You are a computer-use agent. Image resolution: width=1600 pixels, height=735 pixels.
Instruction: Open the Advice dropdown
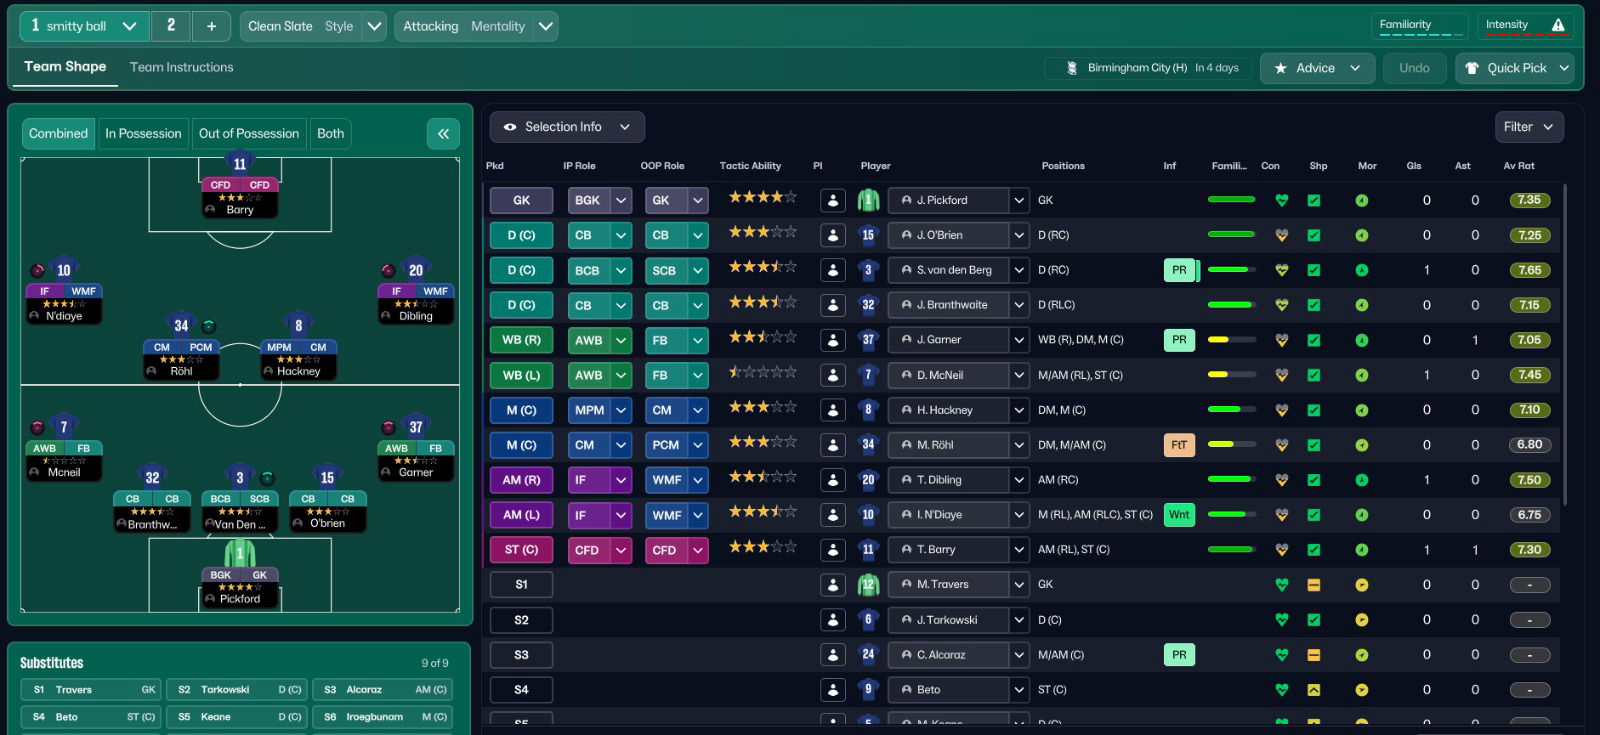1317,68
